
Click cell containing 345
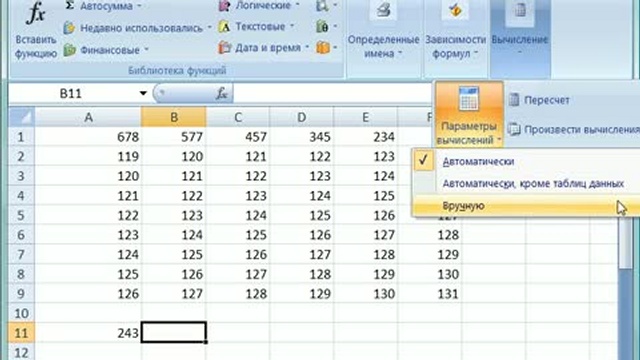[x=302, y=137]
